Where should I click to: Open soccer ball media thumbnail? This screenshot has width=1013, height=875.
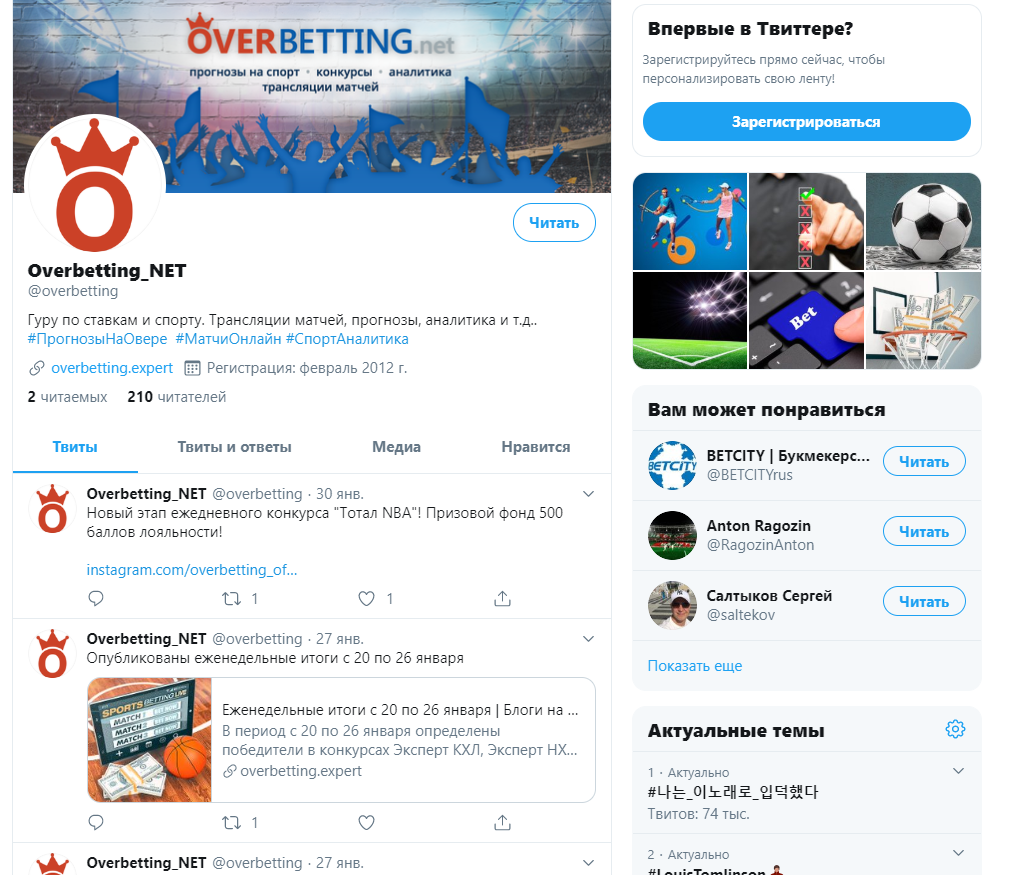pos(923,221)
